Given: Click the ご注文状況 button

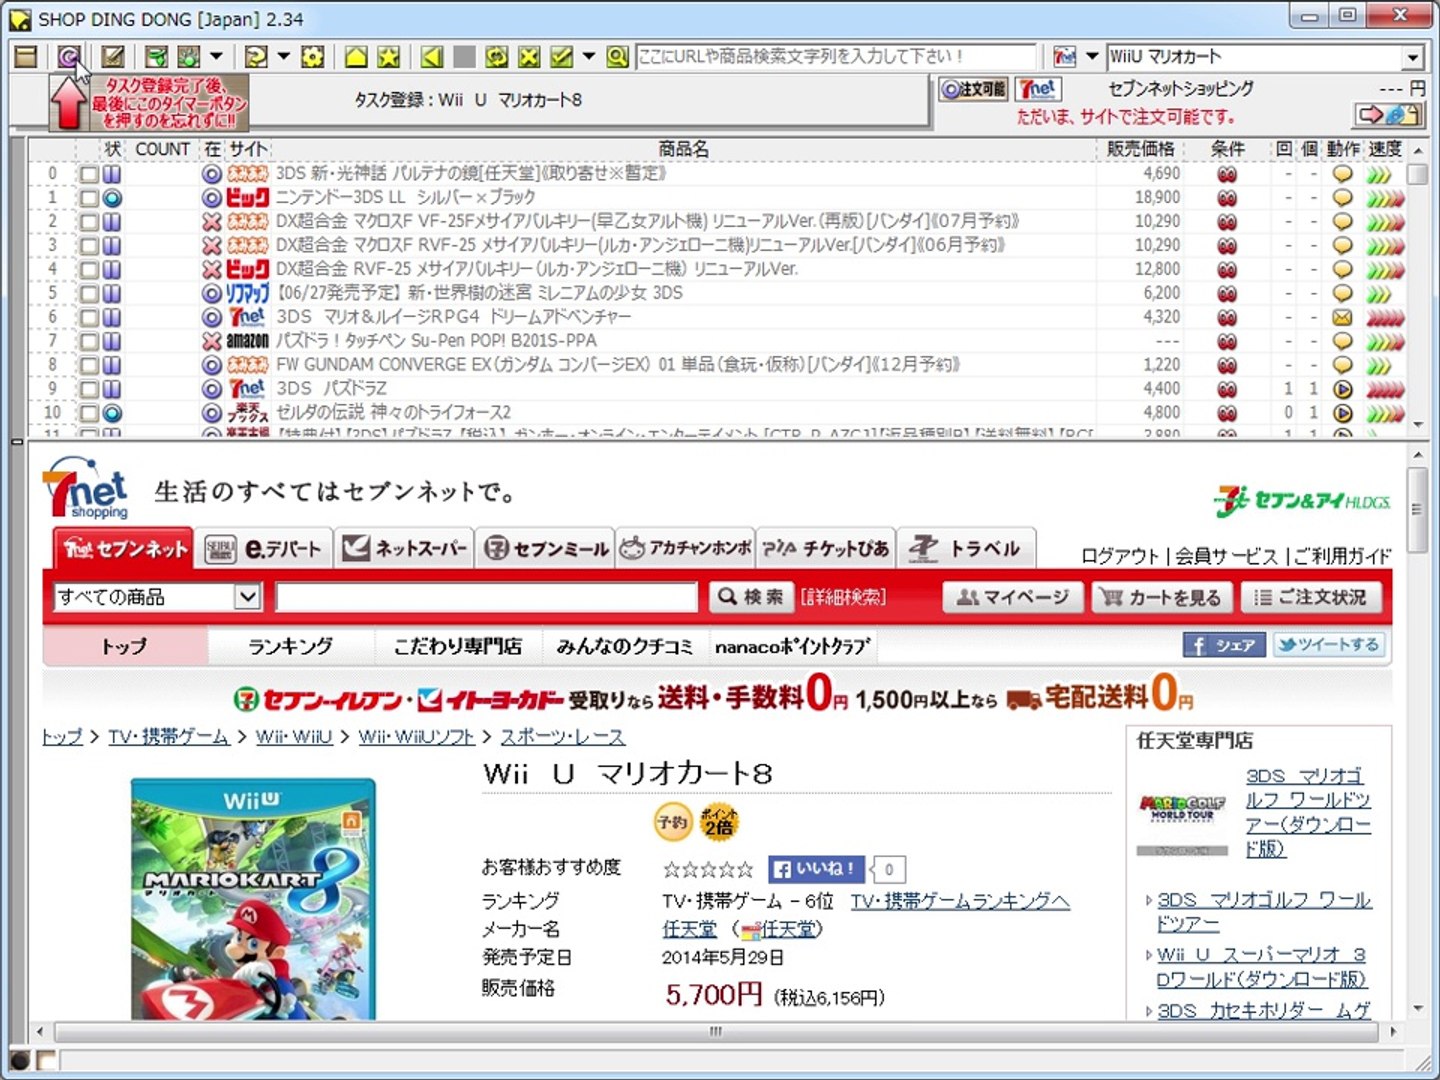Looking at the screenshot, I should (1310, 597).
